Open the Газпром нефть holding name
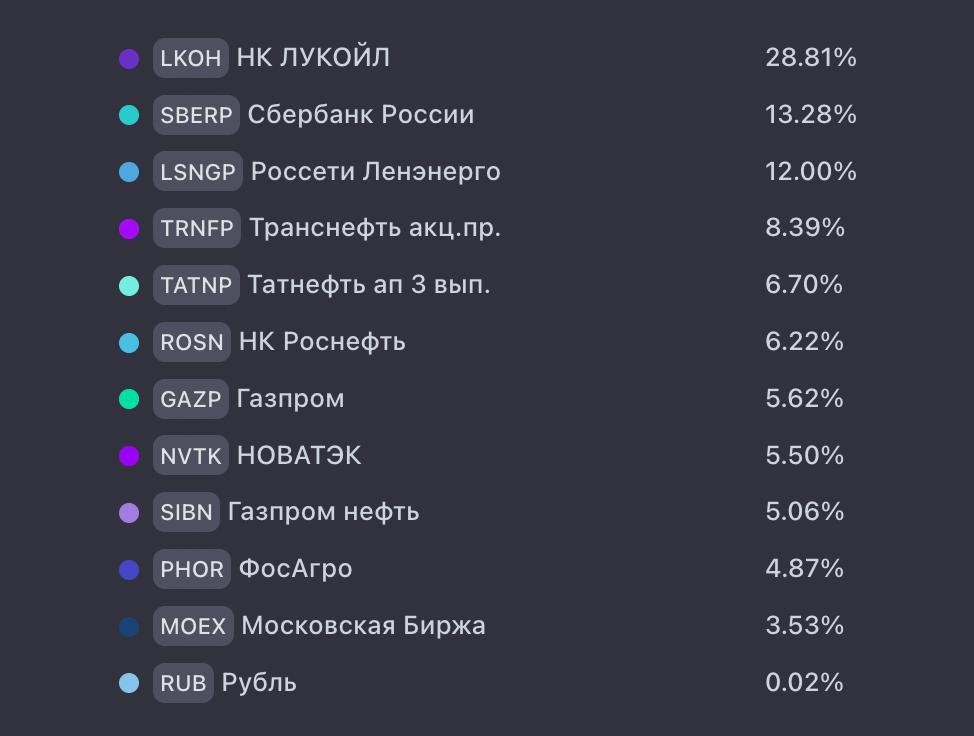974x736 pixels. [x=323, y=512]
